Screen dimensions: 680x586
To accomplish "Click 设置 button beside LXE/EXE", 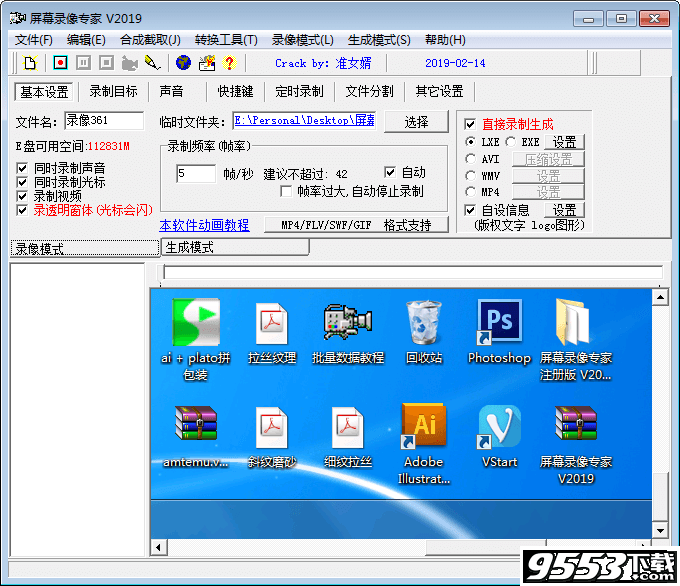I will click(x=564, y=142).
